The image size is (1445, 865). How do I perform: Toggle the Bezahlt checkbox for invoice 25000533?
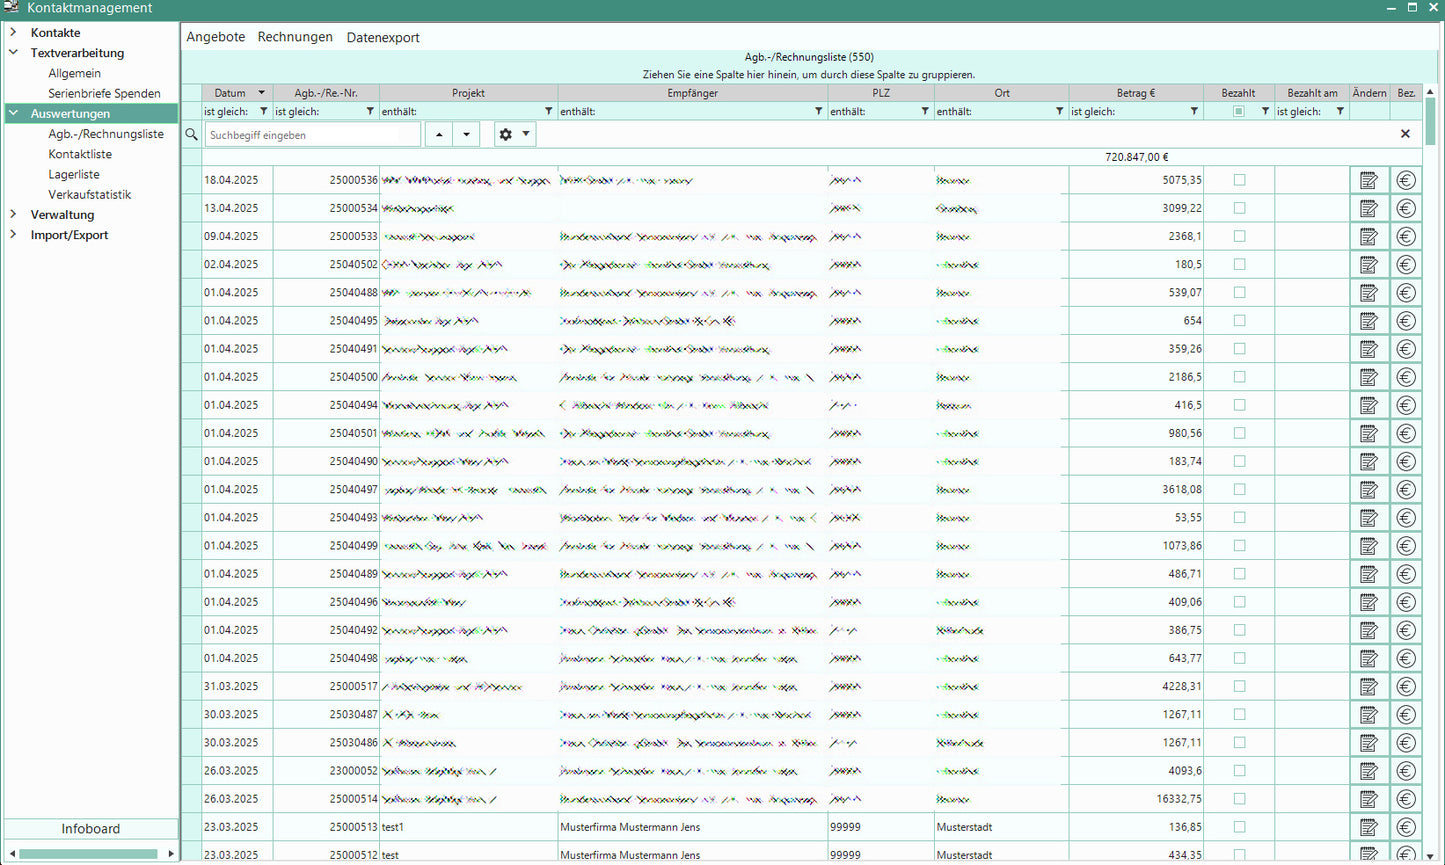1239,237
